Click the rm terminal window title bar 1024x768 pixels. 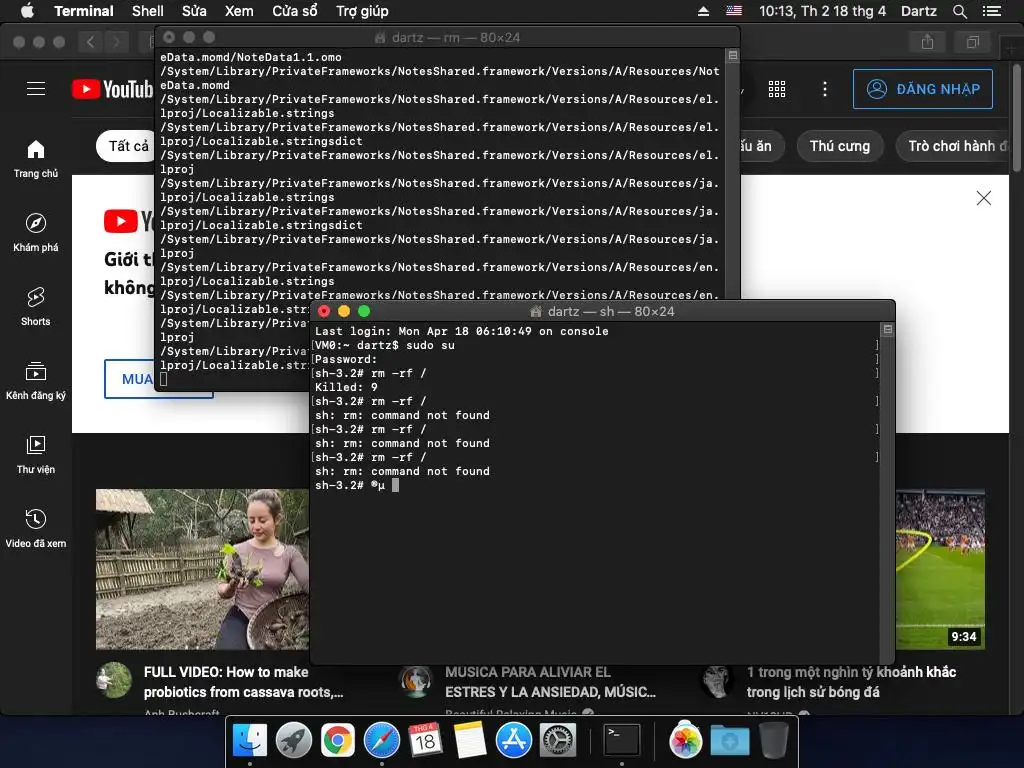click(448, 37)
